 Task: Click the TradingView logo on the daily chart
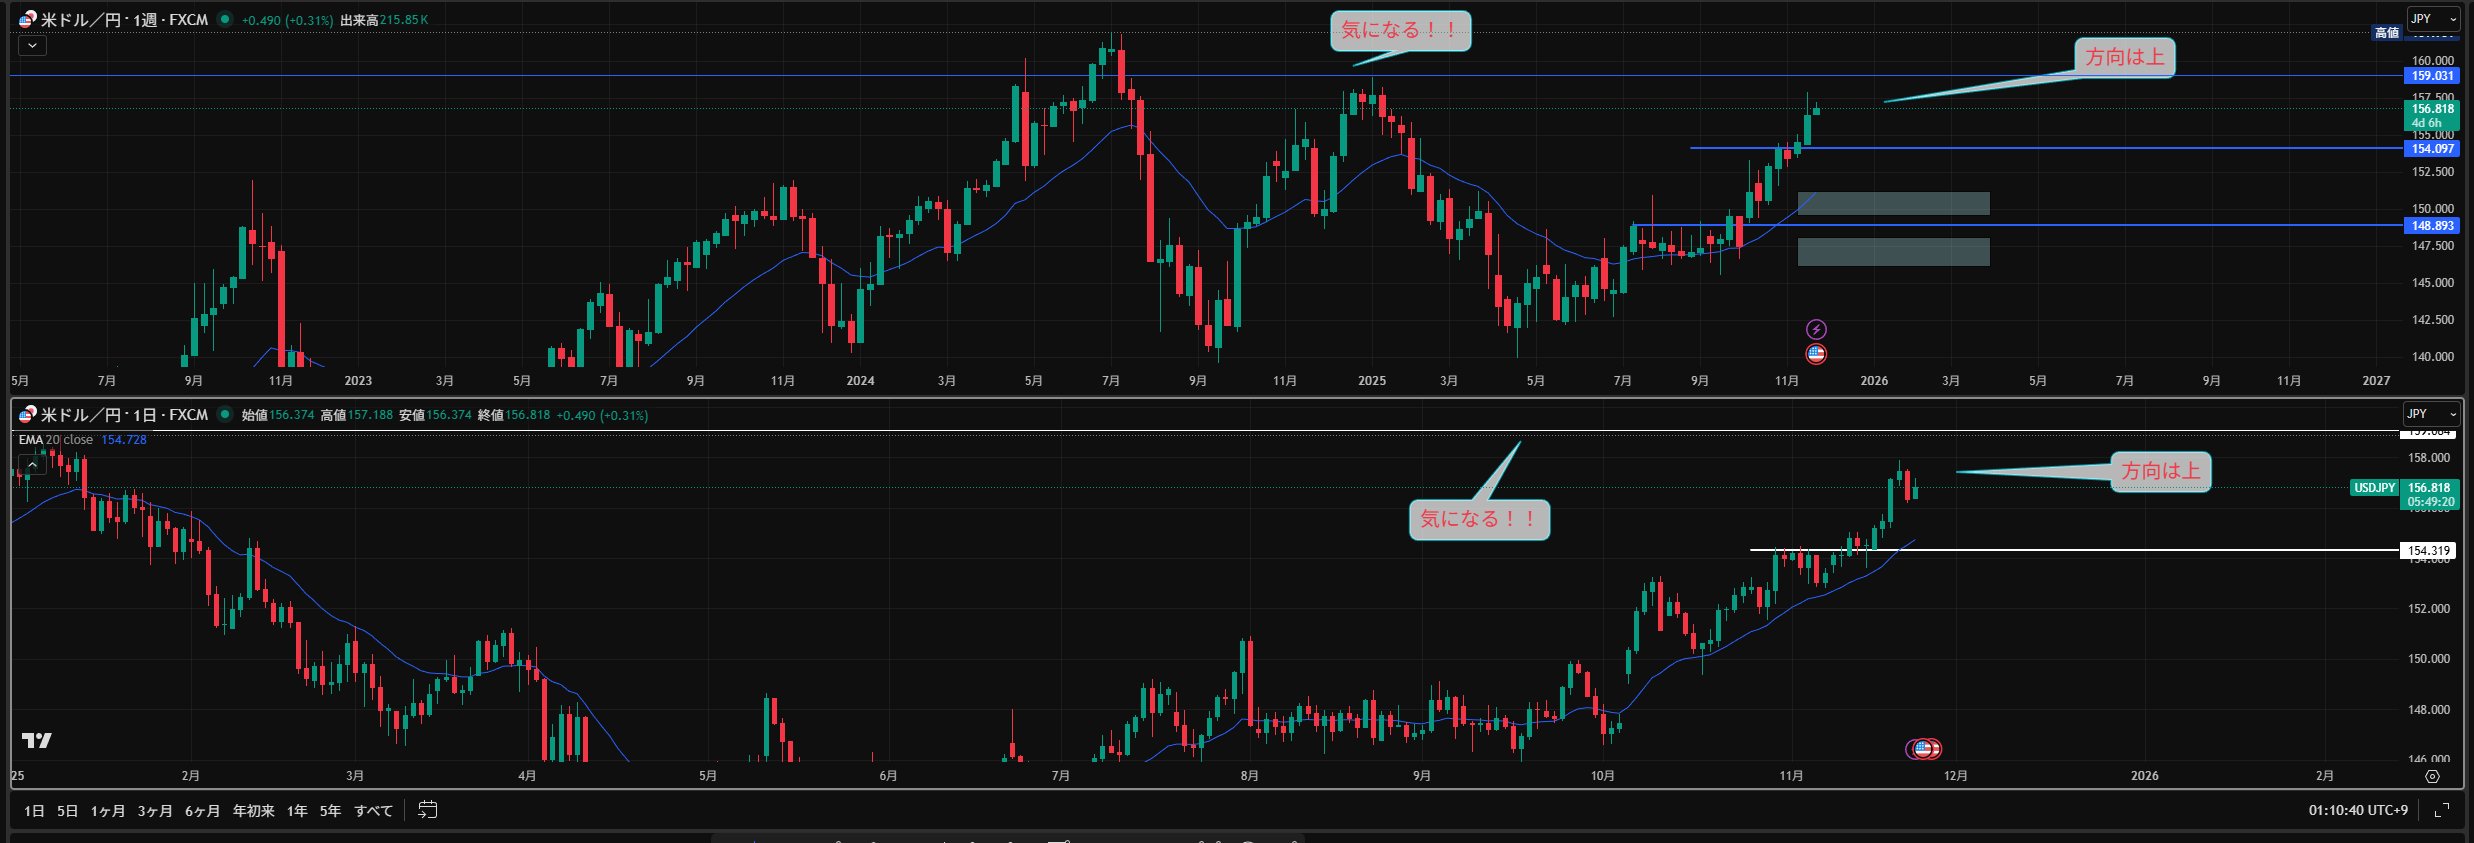[37, 740]
